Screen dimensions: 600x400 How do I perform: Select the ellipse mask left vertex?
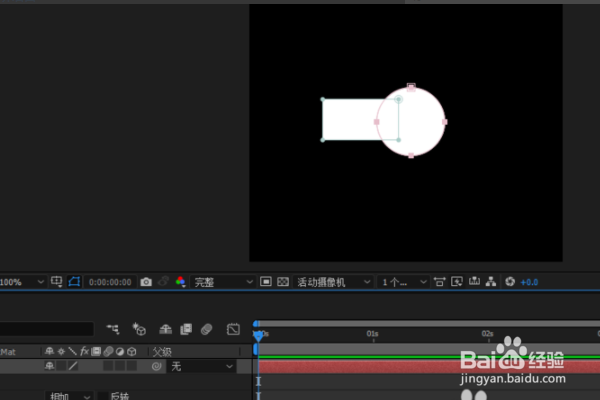pos(377,122)
